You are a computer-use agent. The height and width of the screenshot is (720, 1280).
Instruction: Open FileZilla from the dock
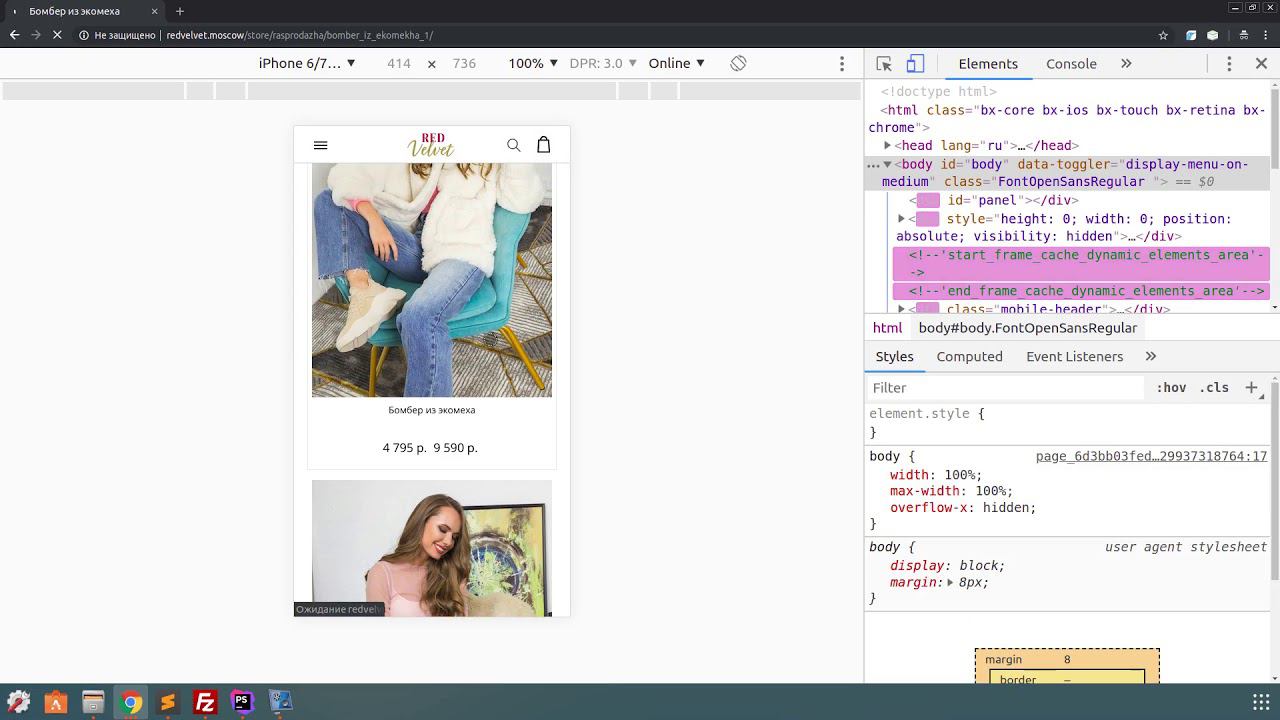205,702
